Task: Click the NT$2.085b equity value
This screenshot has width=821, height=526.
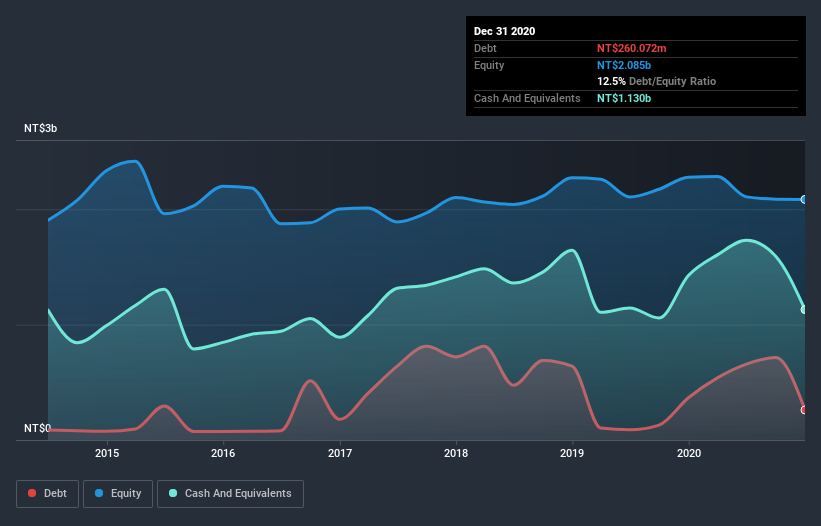Action: pos(624,65)
